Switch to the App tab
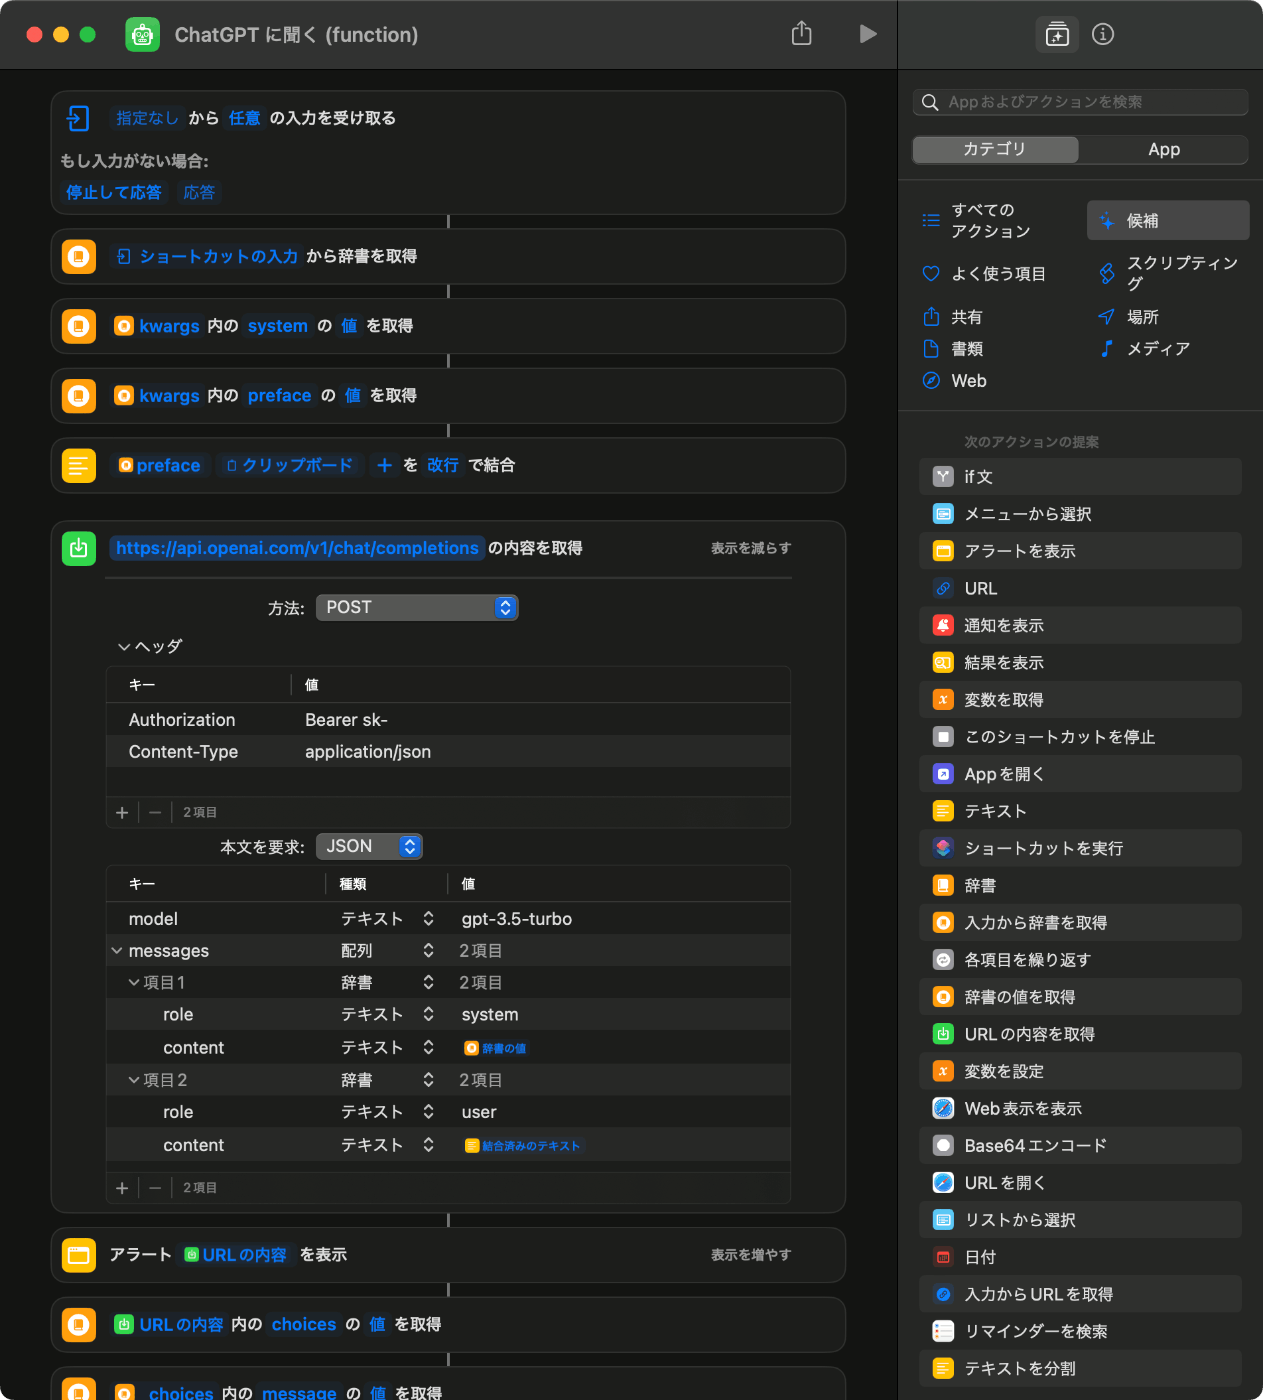Screen dimensions: 1263x1400 pos(1164,149)
